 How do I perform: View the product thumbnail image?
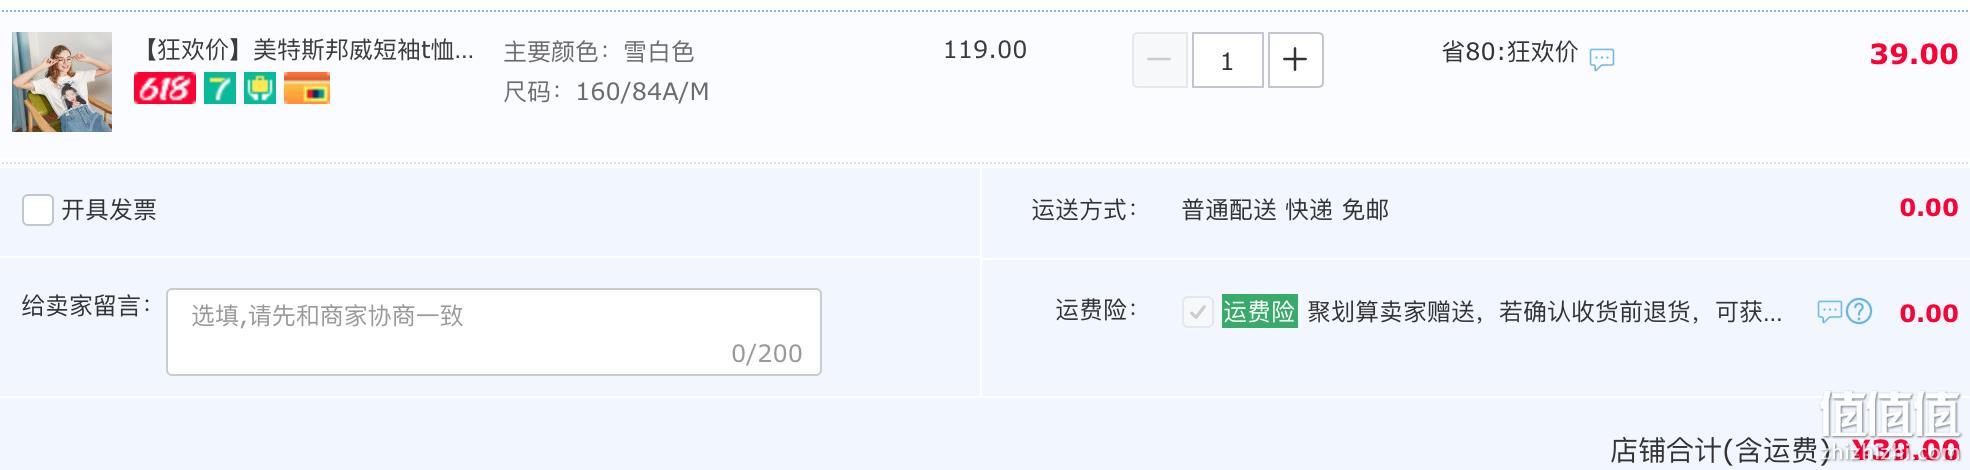(x=62, y=82)
